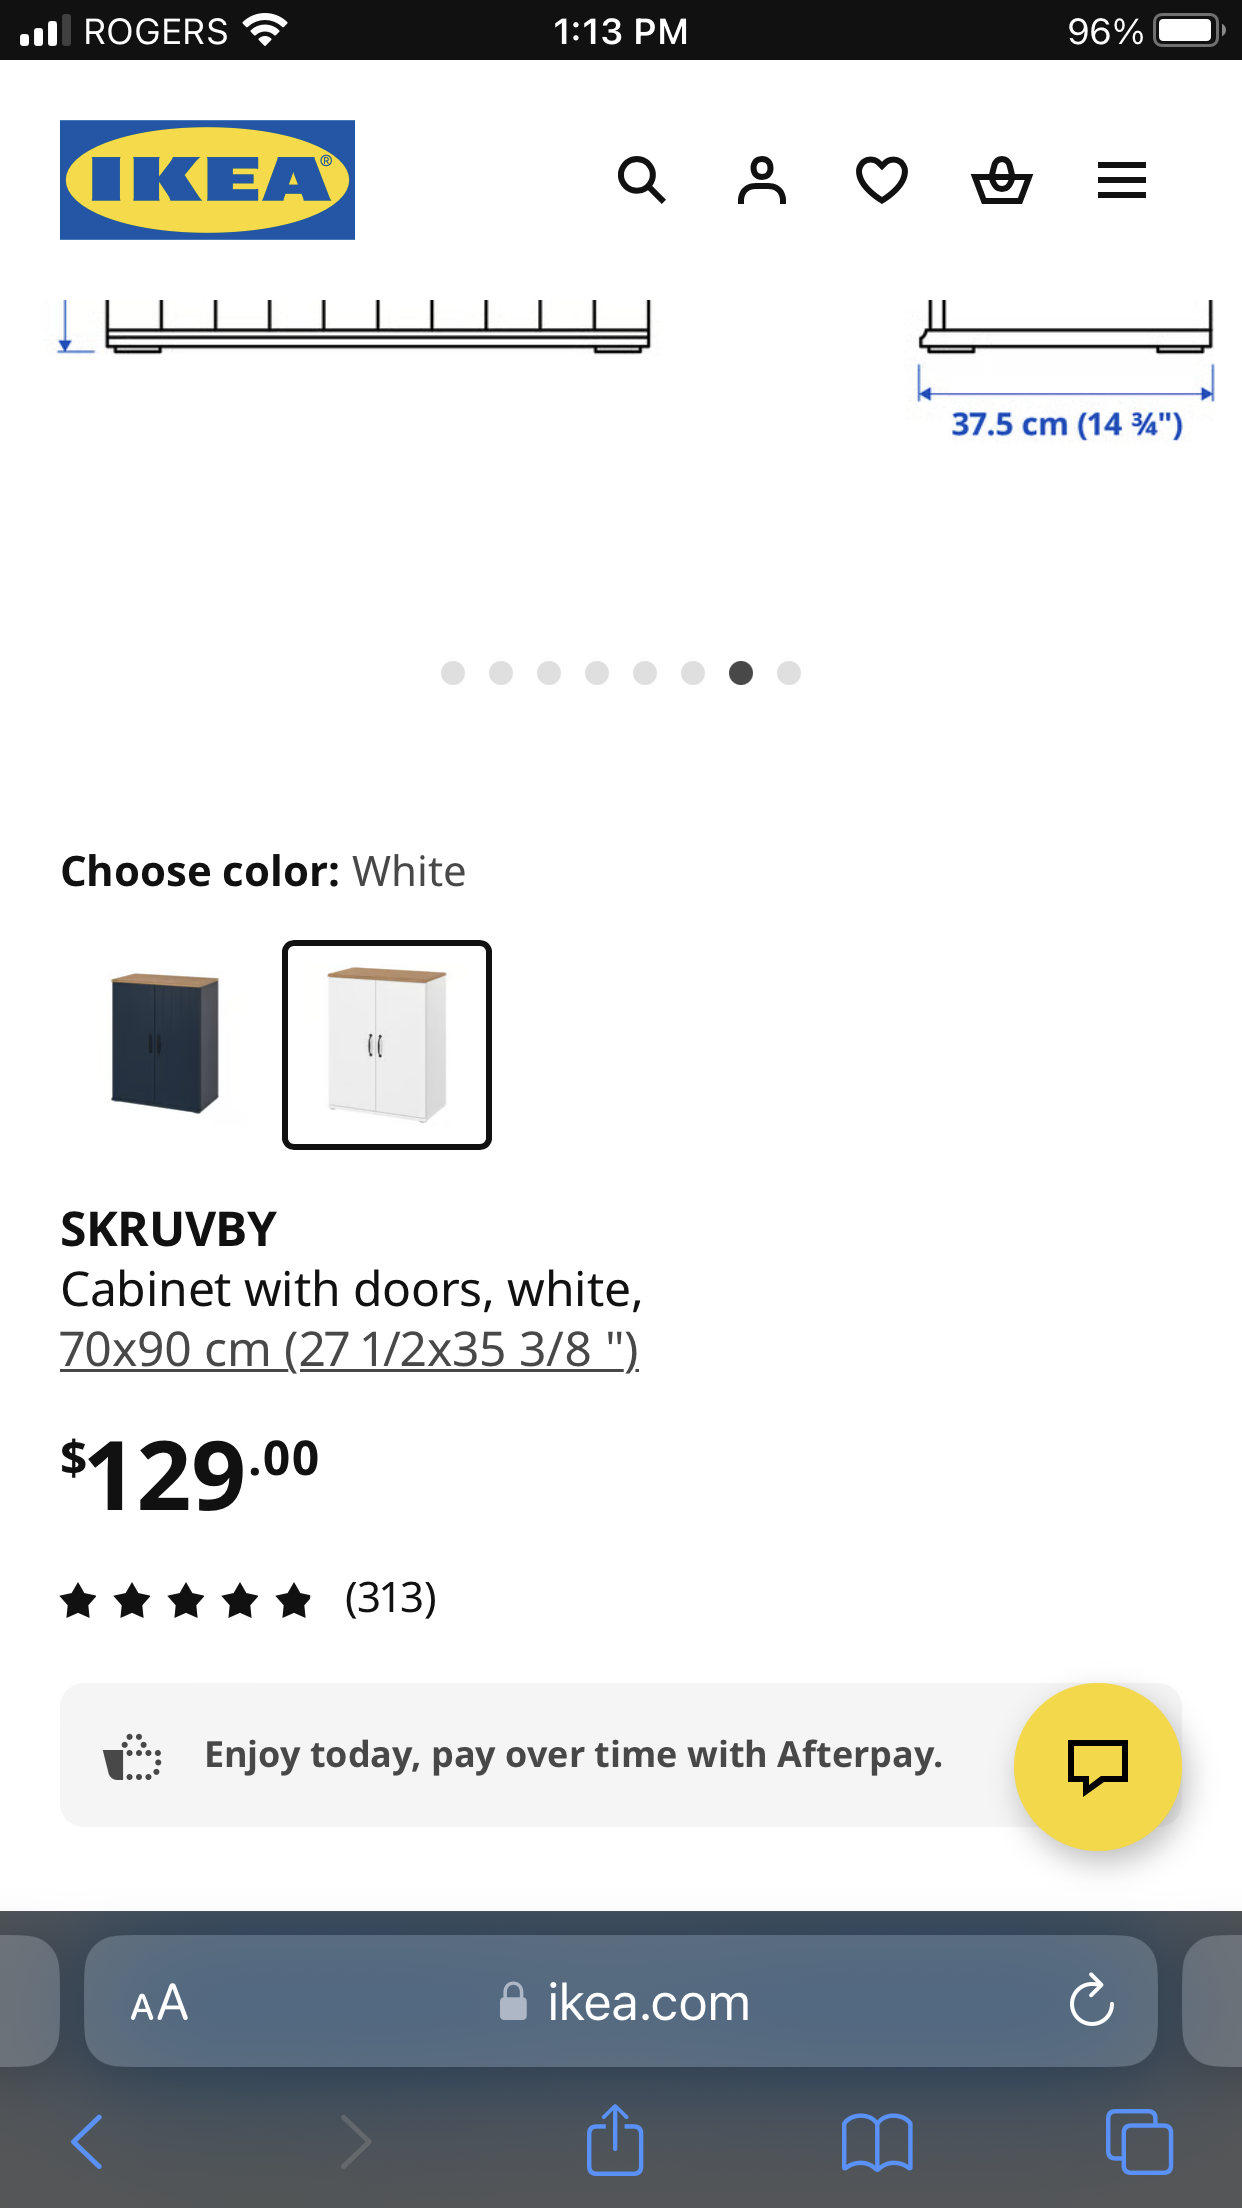This screenshot has height=2208, width=1242.
Task: Open Safari bookmarks book icon
Action: [x=877, y=2142]
